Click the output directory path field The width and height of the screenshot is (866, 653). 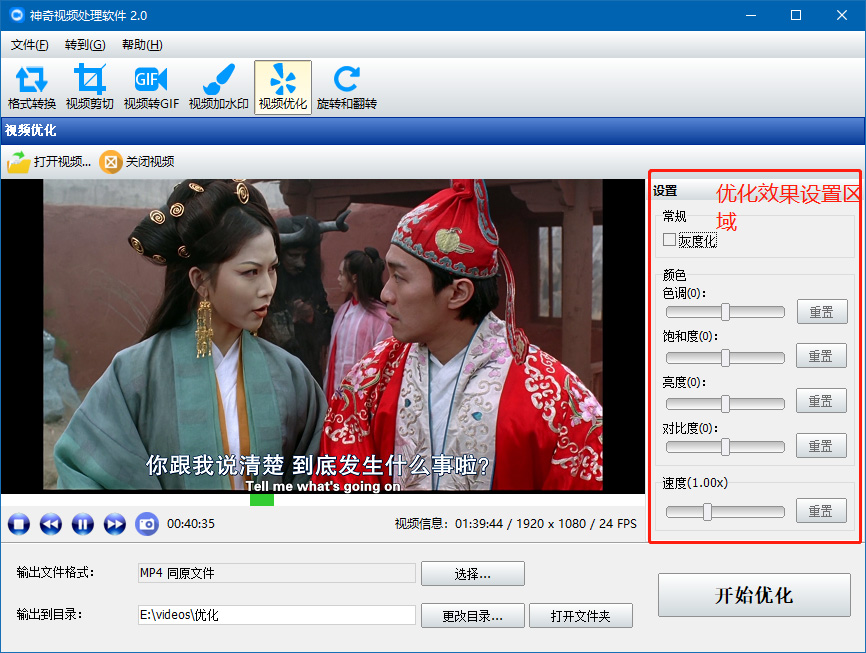[276, 615]
